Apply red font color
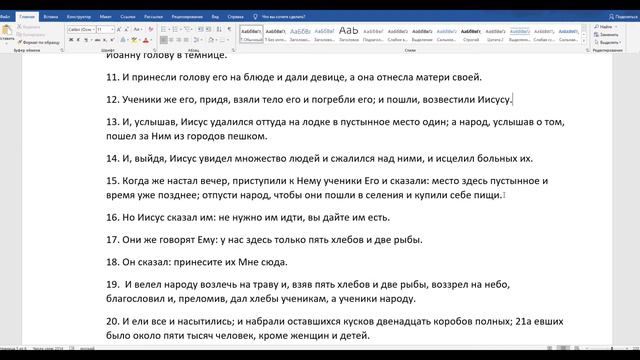Image resolution: width=640 pixels, height=360 pixels. pos(146,40)
